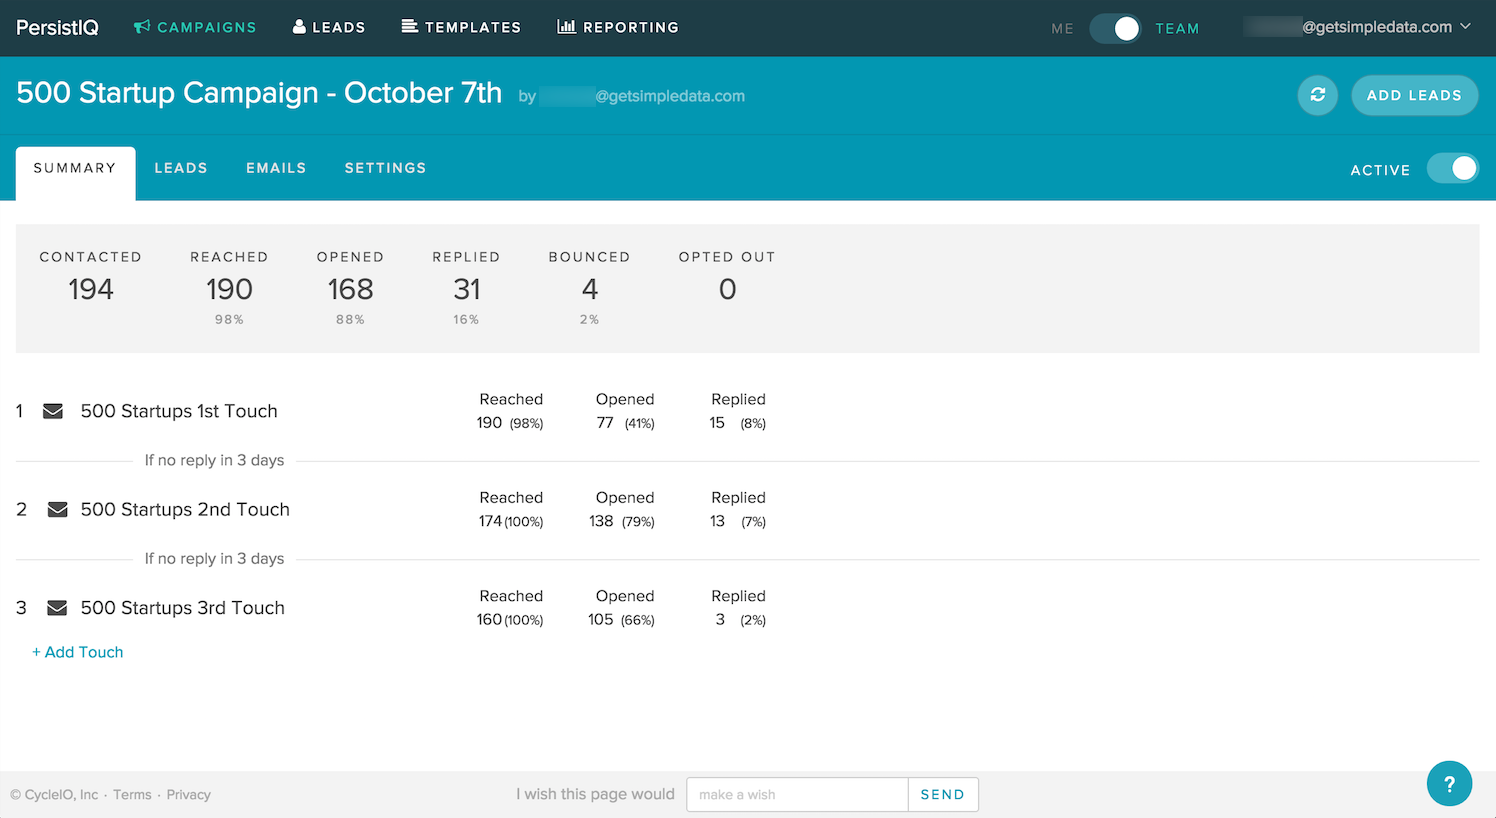Click the Leads person icon in navbar
1496x818 pixels.
pos(299,27)
